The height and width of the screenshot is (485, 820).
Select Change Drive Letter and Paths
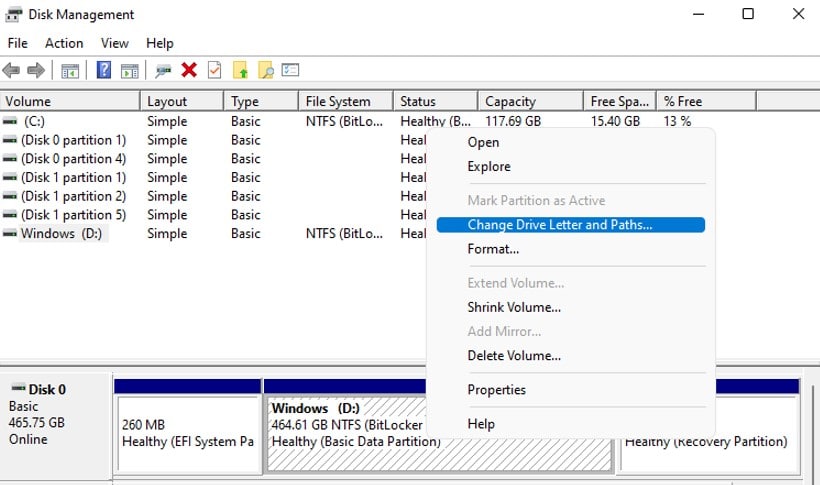click(571, 225)
